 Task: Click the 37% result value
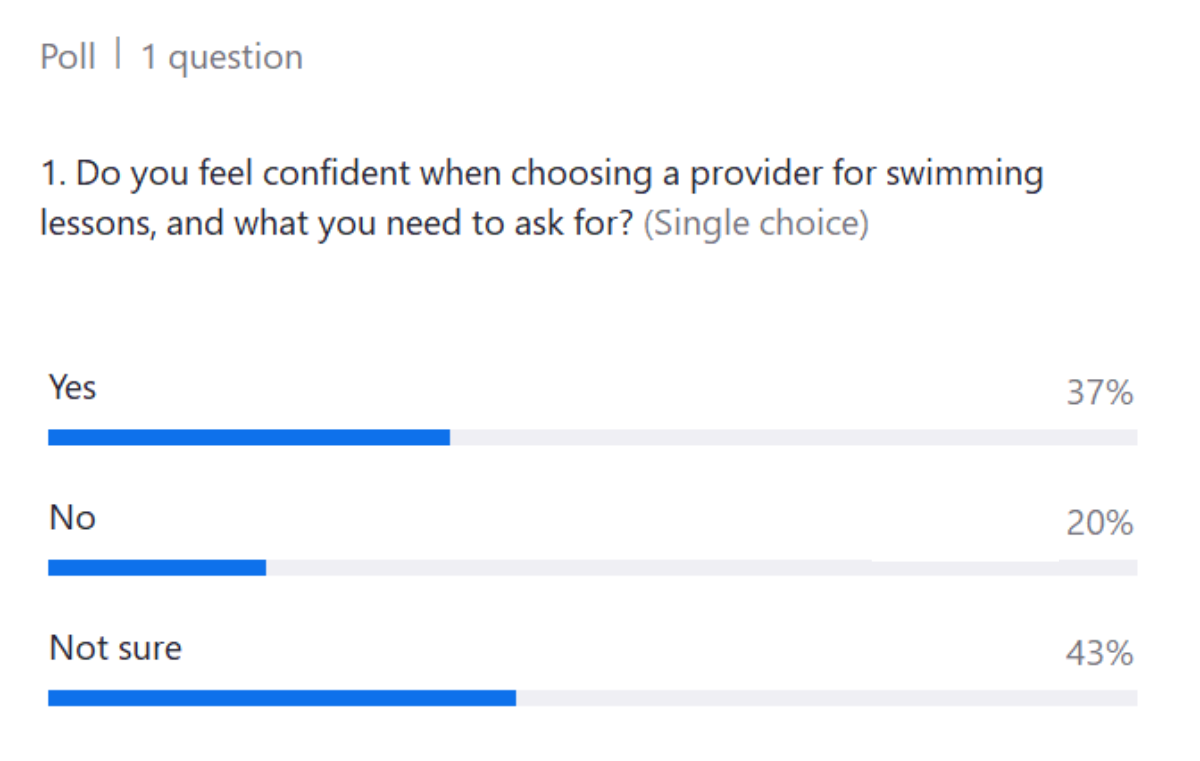point(1100,394)
